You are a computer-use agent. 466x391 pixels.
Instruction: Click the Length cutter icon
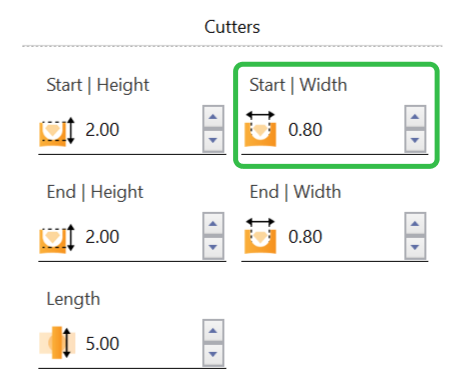(57, 343)
